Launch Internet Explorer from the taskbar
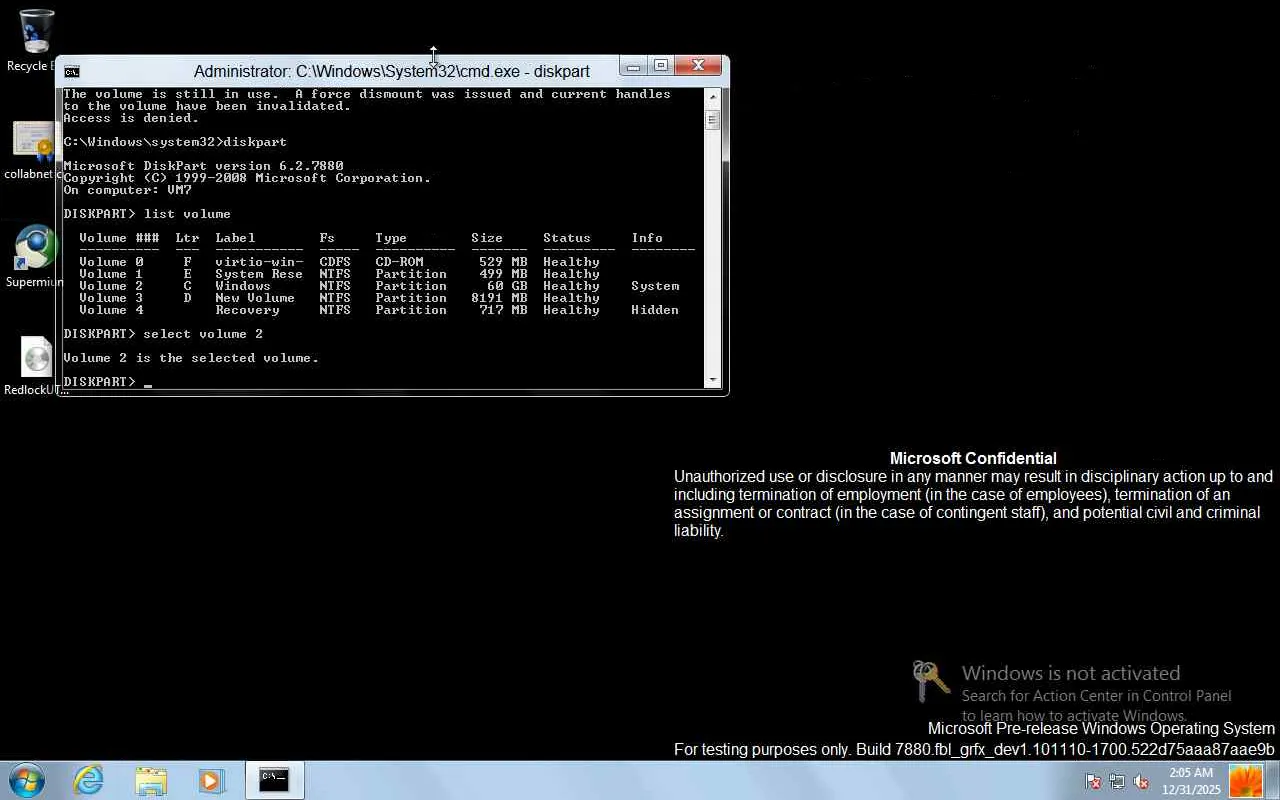 tap(89, 780)
